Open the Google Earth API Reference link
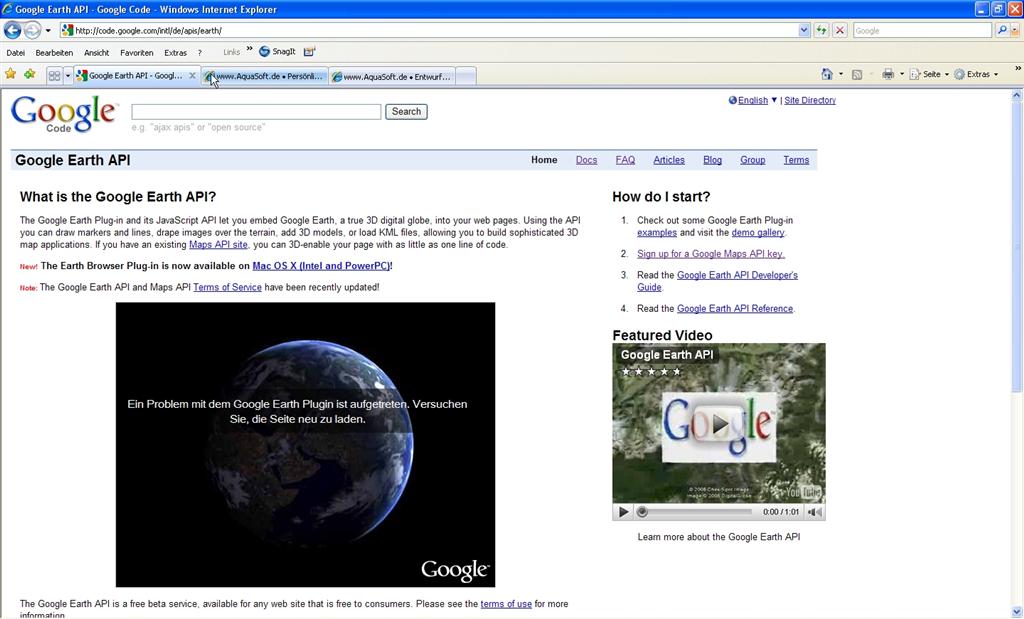 pyautogui.click(x=734, y=309)
